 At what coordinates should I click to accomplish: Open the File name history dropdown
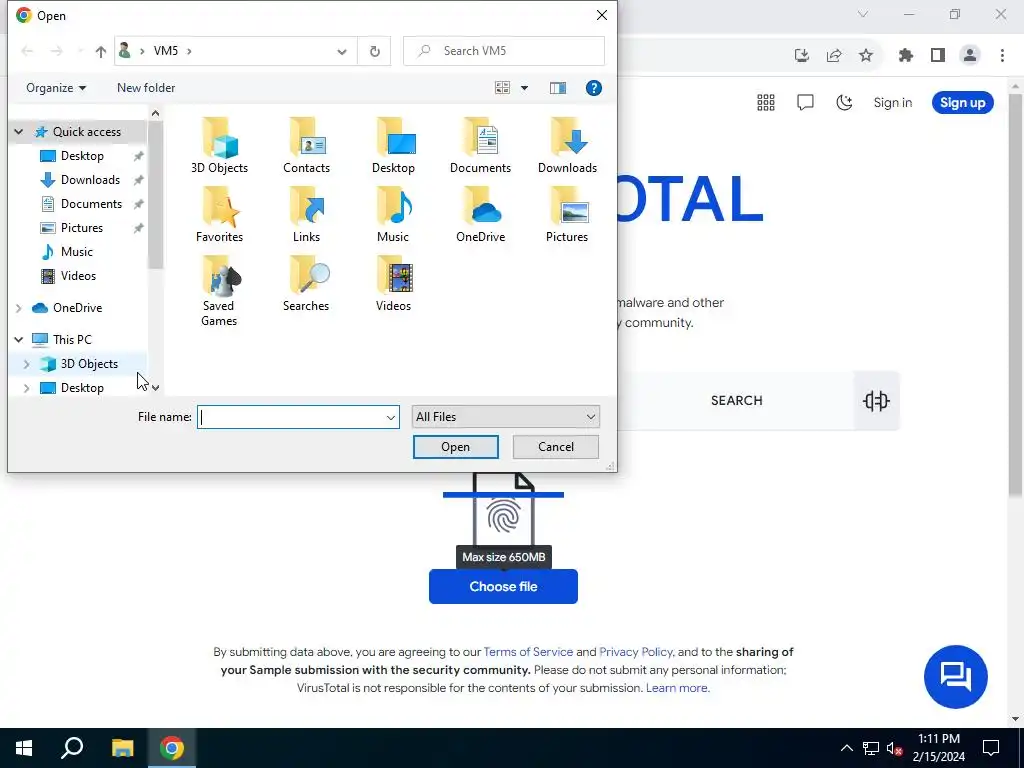pos(391,417)
